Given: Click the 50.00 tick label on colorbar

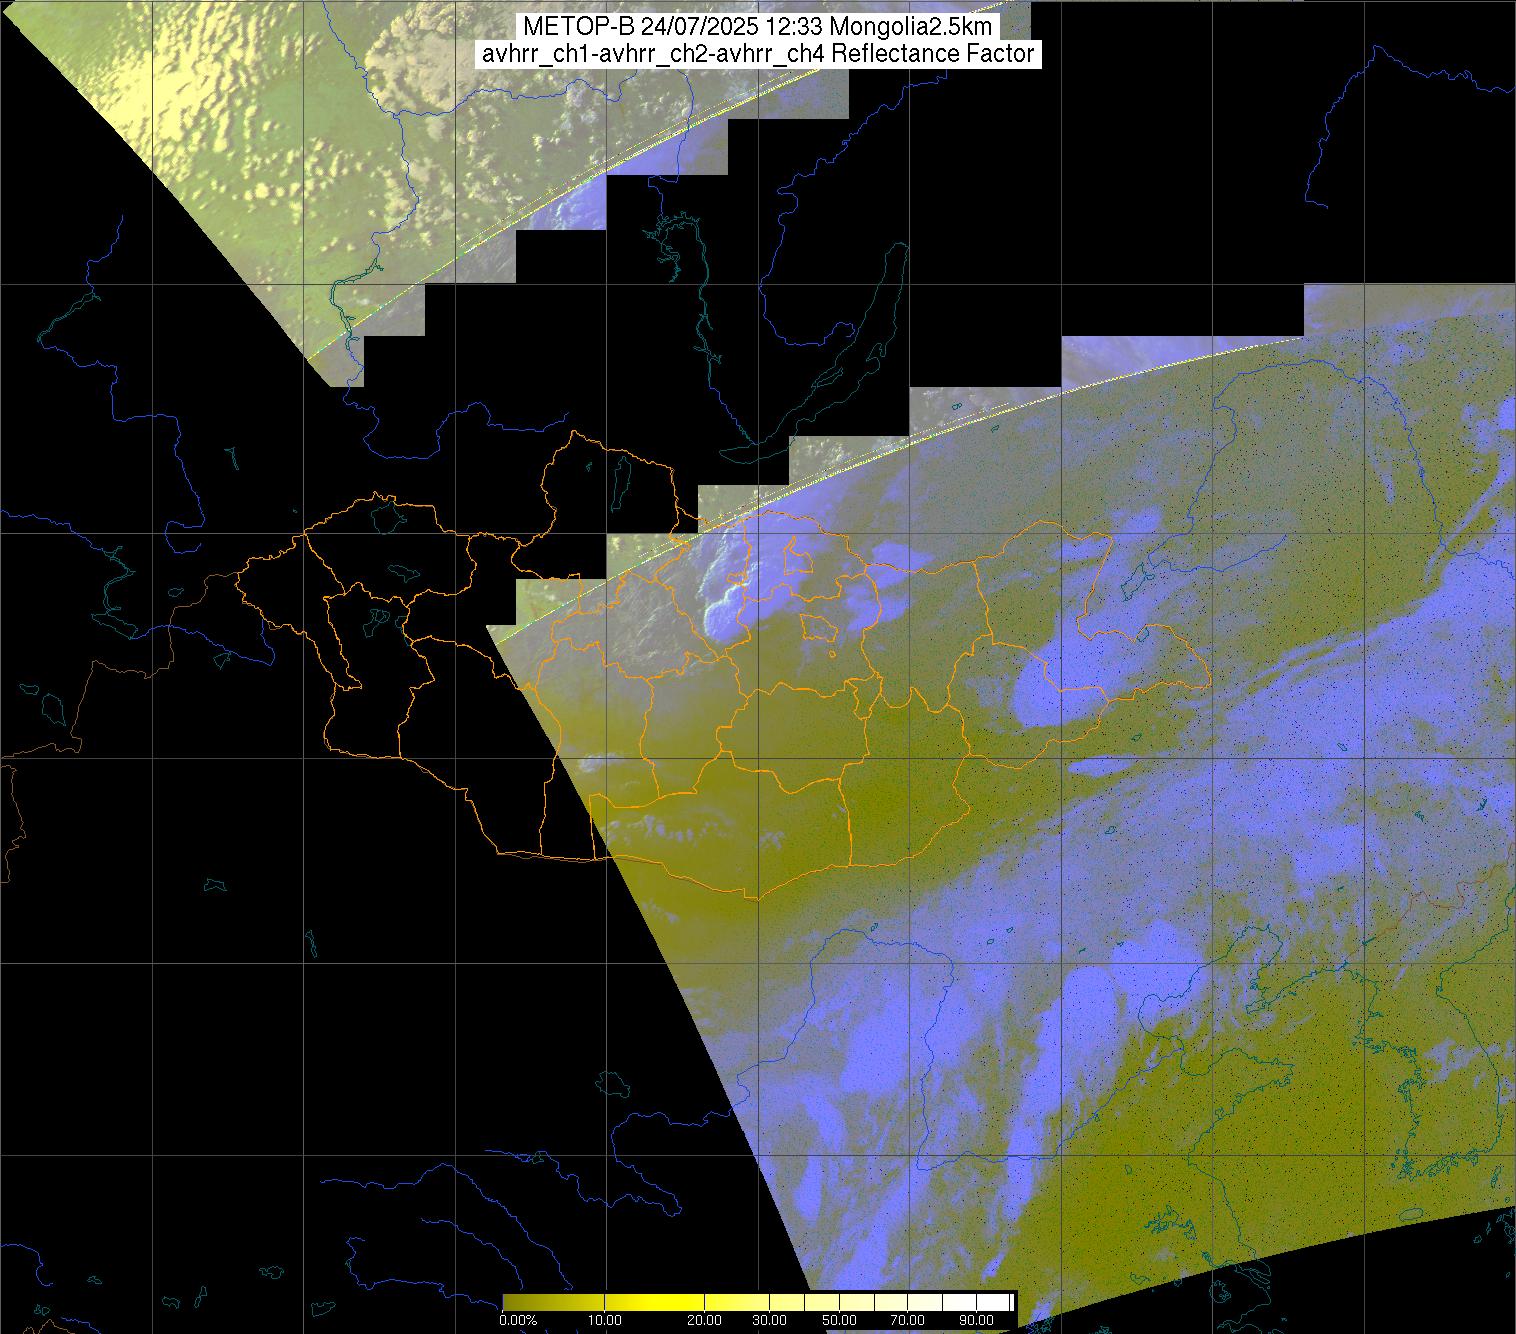Looking at the screenshot, I should pos(838,1321).
